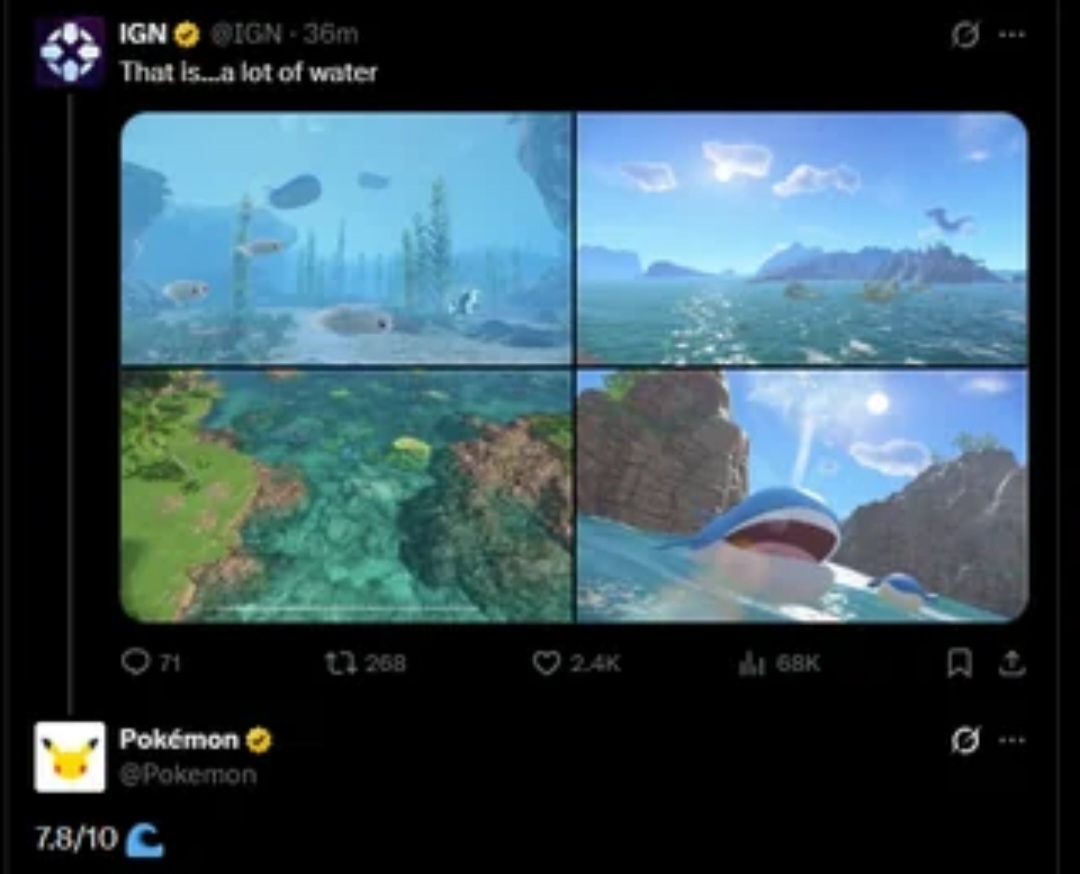
Task: Open the ocean islands horizon image
Action: (802, 238)
